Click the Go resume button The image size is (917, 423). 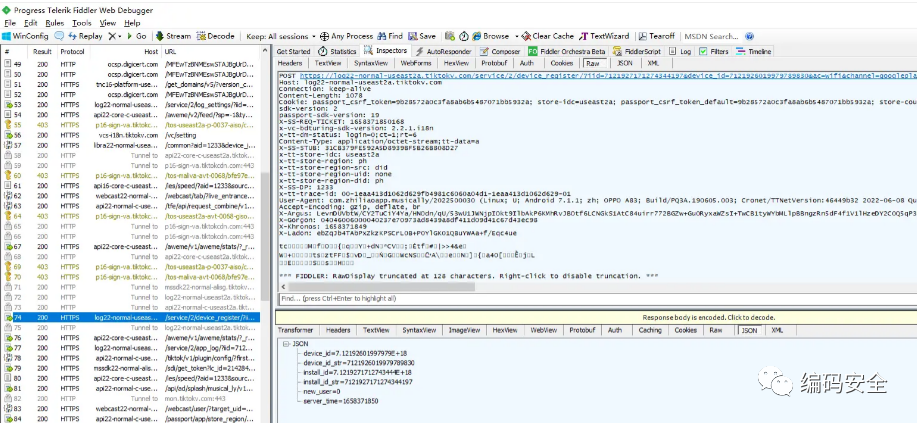(136, 36)
